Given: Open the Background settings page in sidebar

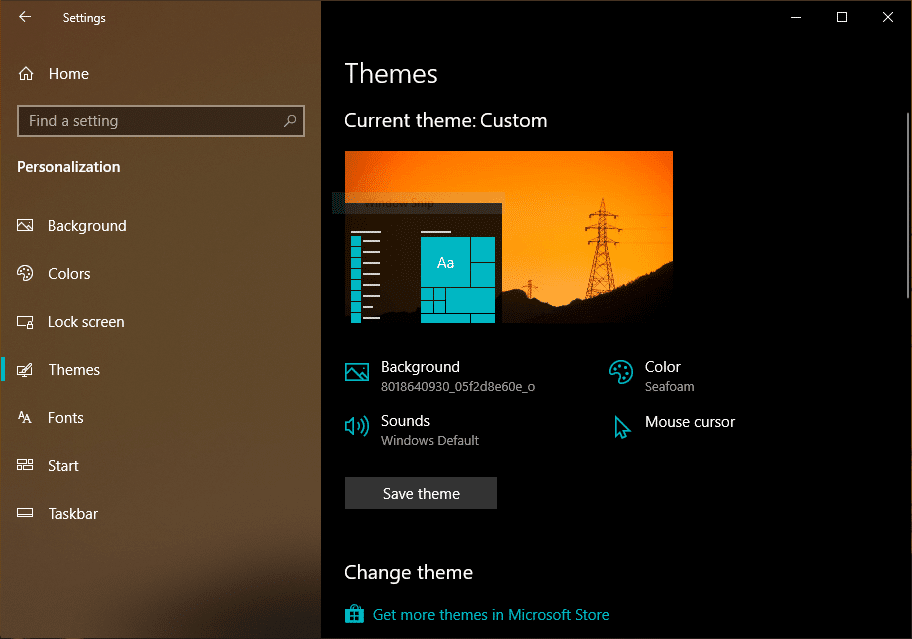Looking at the screenshot, I should (x=87, y=226).
